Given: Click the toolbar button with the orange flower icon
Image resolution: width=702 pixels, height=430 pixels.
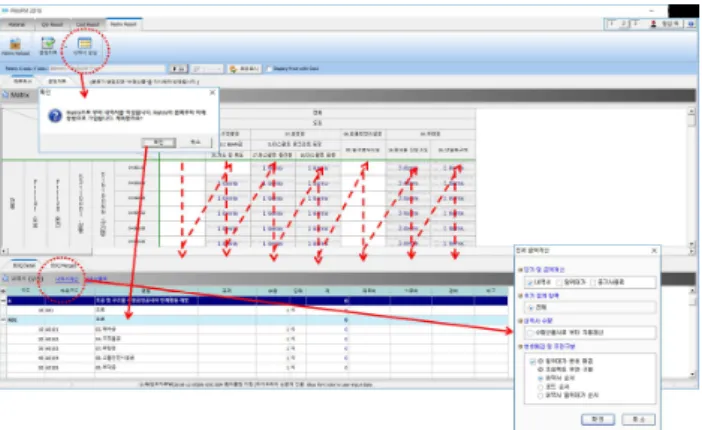Looking at the screenshot, I should (x=244, y=69).
